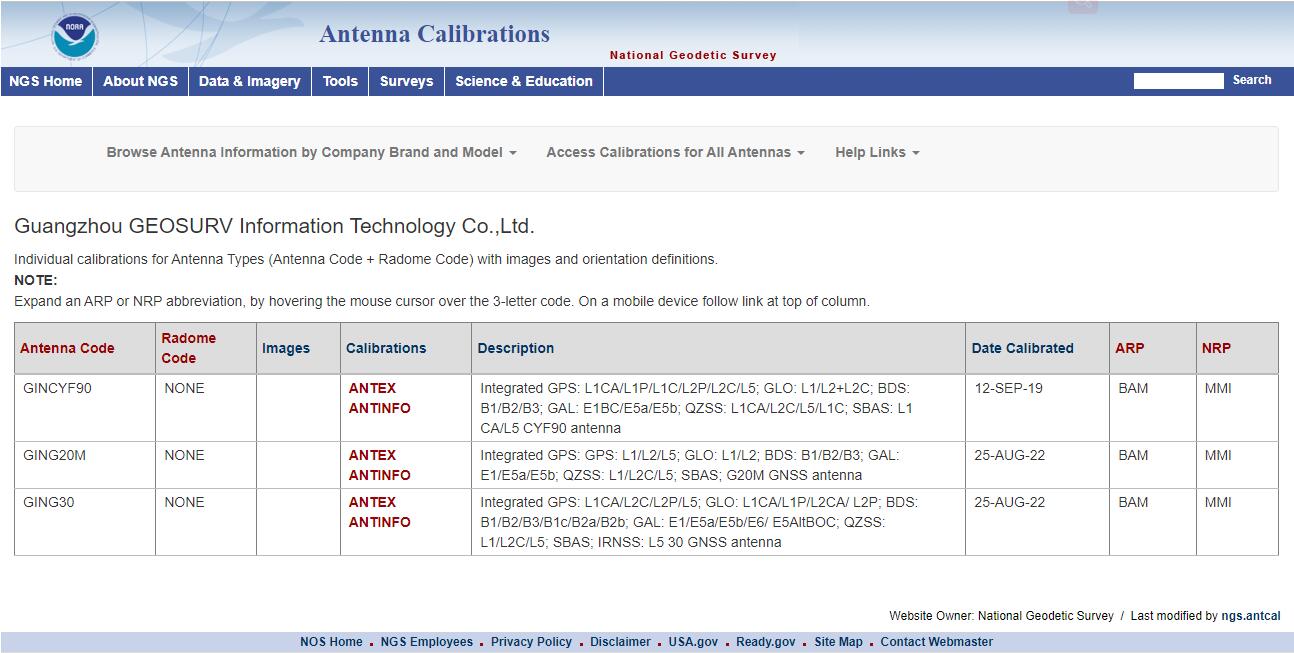Click the MMI NRP code for GINCYF90
Image resolution: width=1294 pixels, height=653 pixels.
tap(1218, 388)
